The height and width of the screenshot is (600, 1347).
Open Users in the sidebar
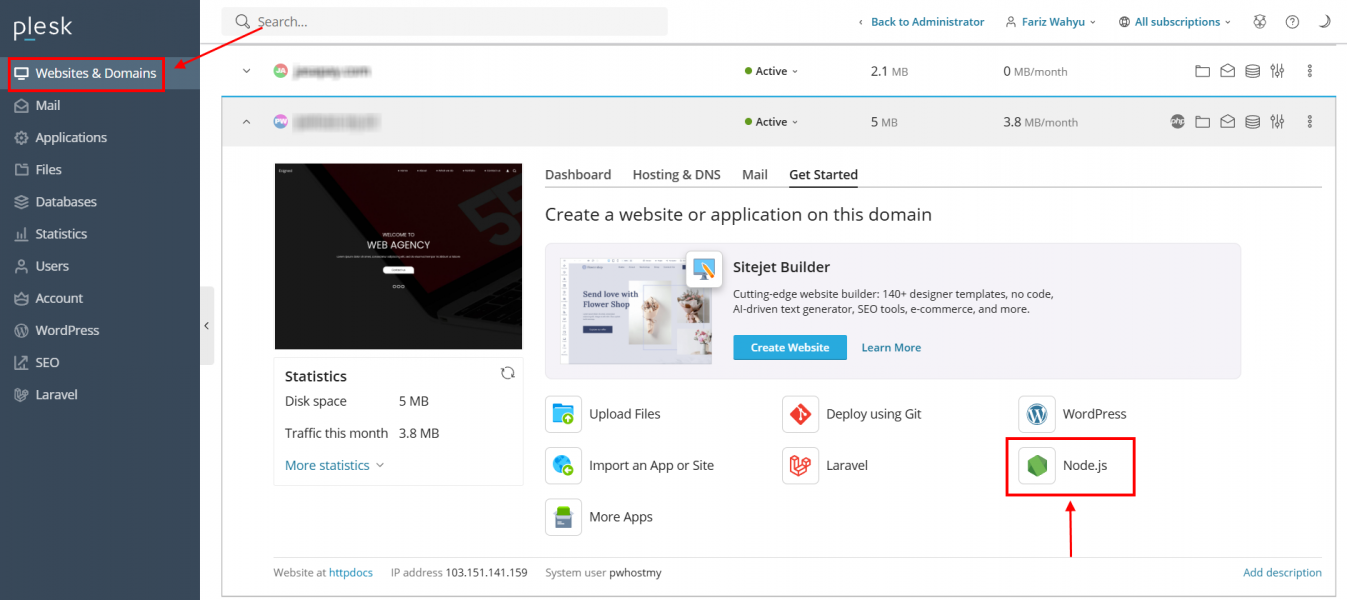point(100,266)
